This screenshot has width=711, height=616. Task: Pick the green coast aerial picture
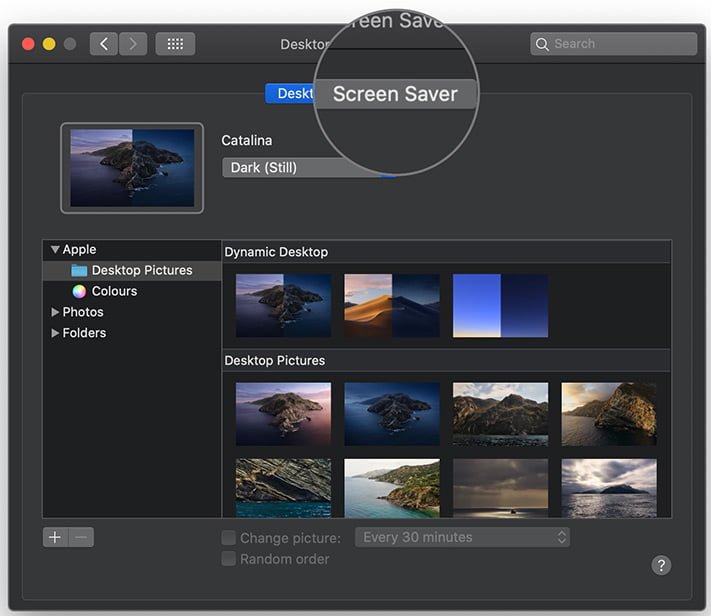point(392,488)
